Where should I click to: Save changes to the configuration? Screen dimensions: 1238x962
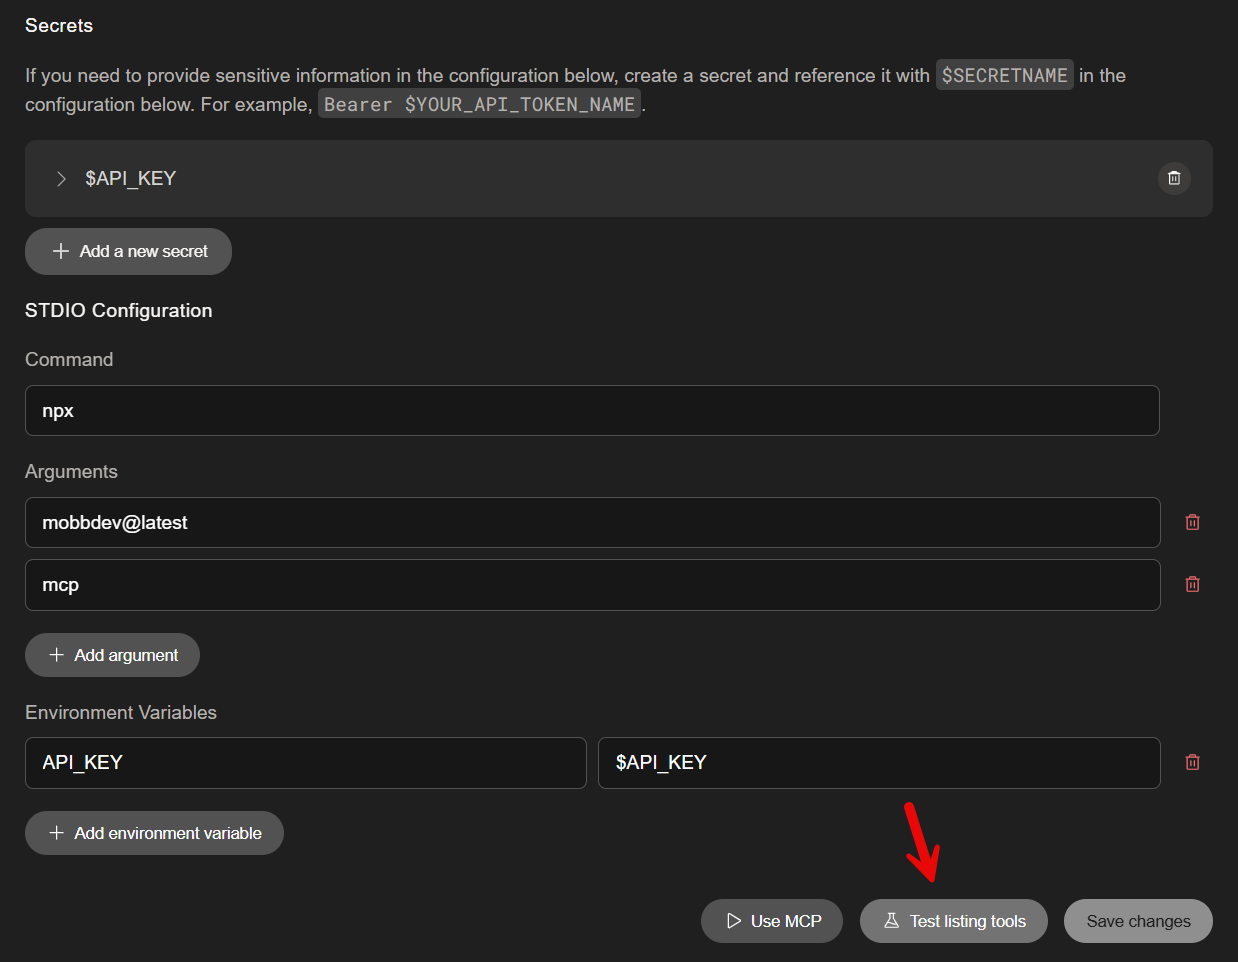(1137, 921)
